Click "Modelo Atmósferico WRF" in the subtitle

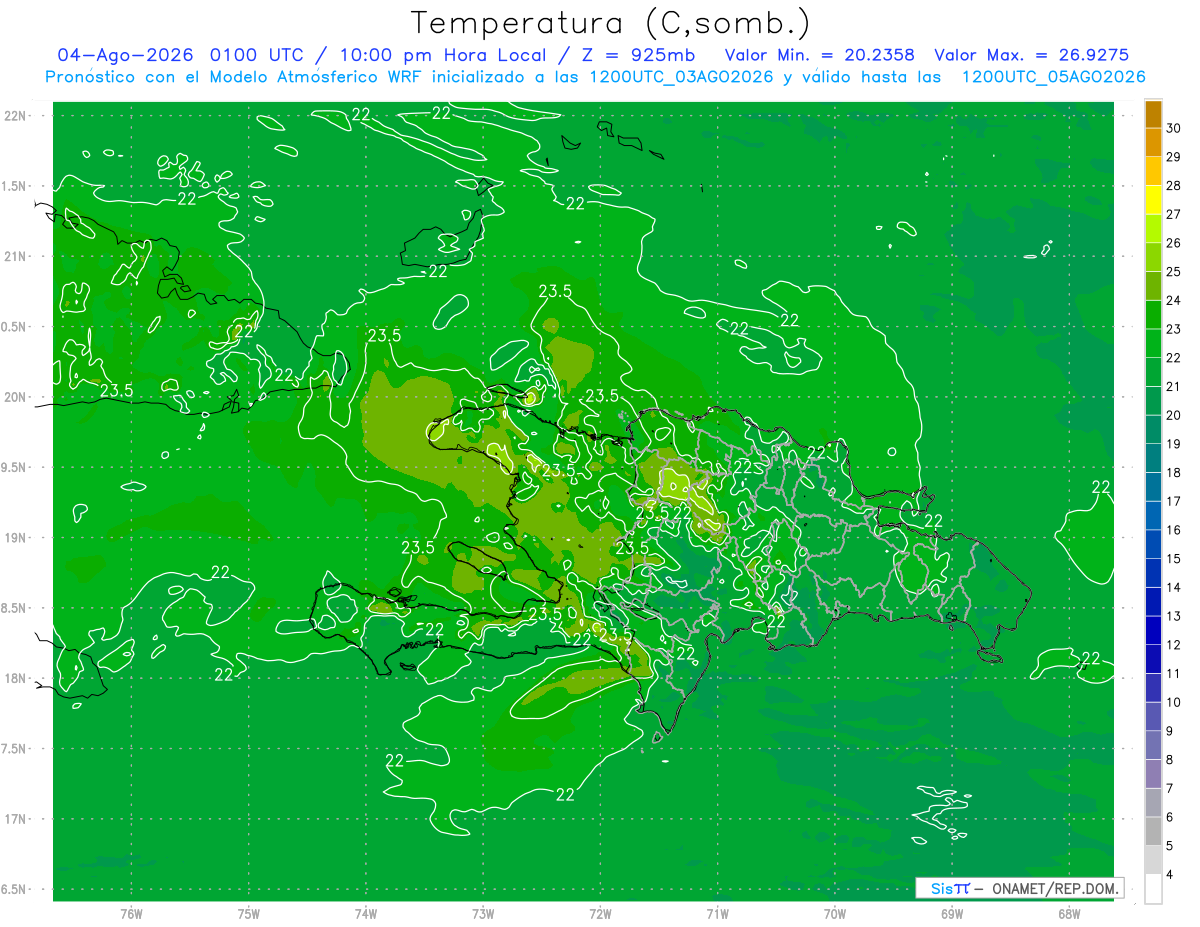(318, 77)
